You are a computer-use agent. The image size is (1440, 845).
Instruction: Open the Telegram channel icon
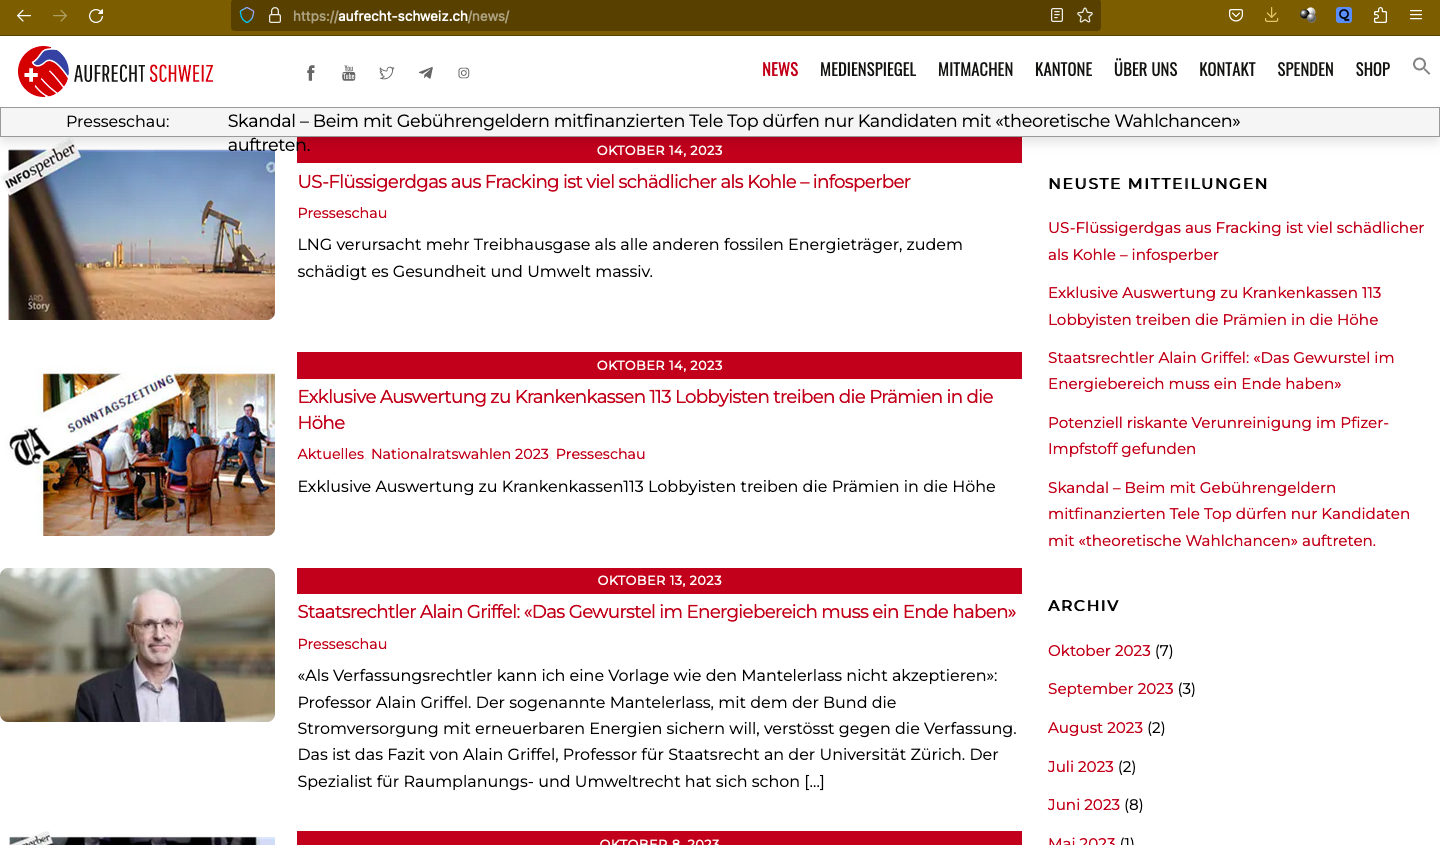pos(426,73)
